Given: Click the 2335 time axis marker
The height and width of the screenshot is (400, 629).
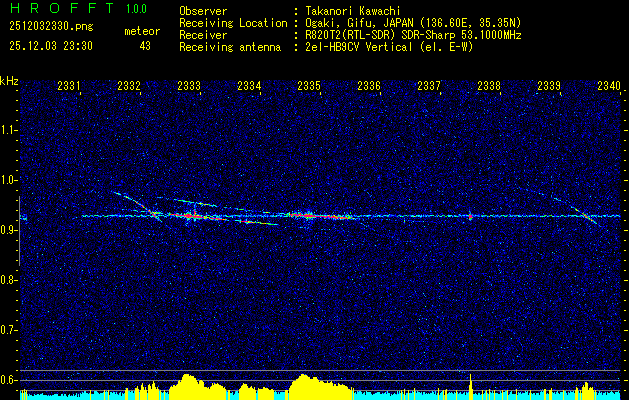Looking at the screenshot, I should coord(309,85).
